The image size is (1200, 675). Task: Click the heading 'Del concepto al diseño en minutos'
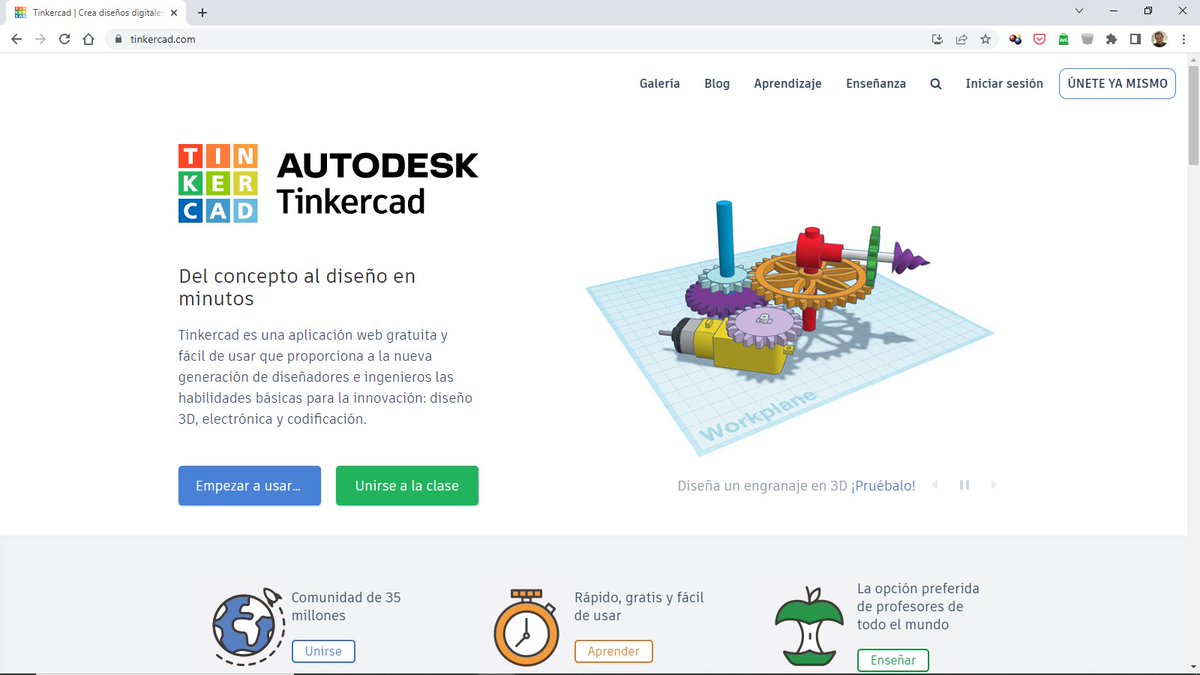tap(297, 287)
